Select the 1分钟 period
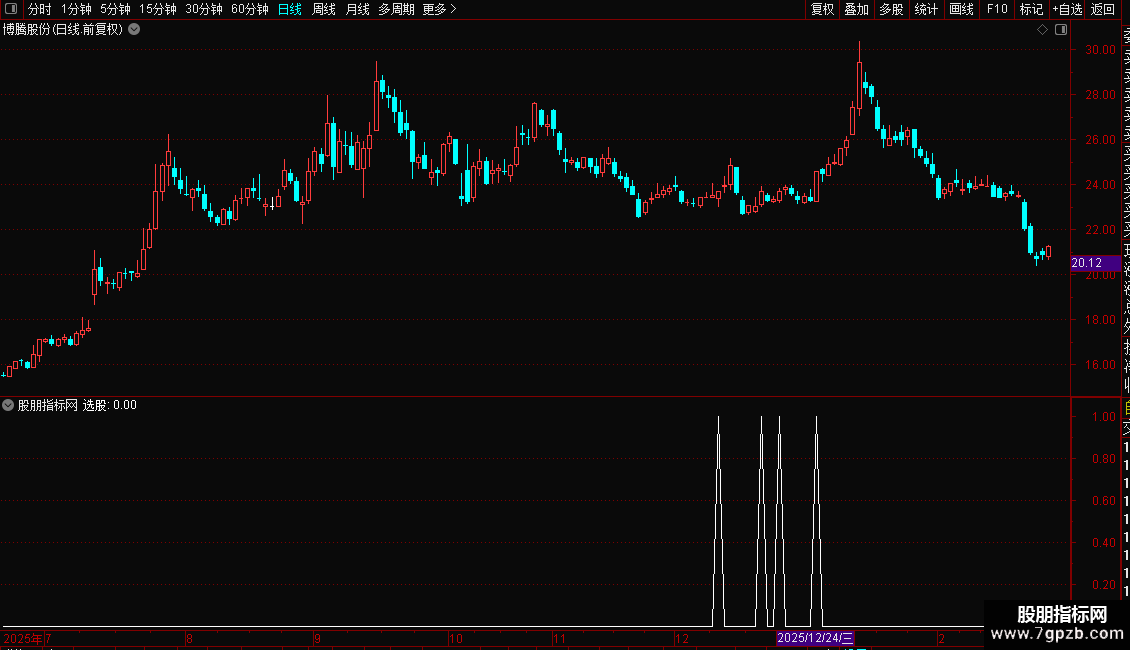Viewport: 1130px width, 650px height. tap(76, 9)
